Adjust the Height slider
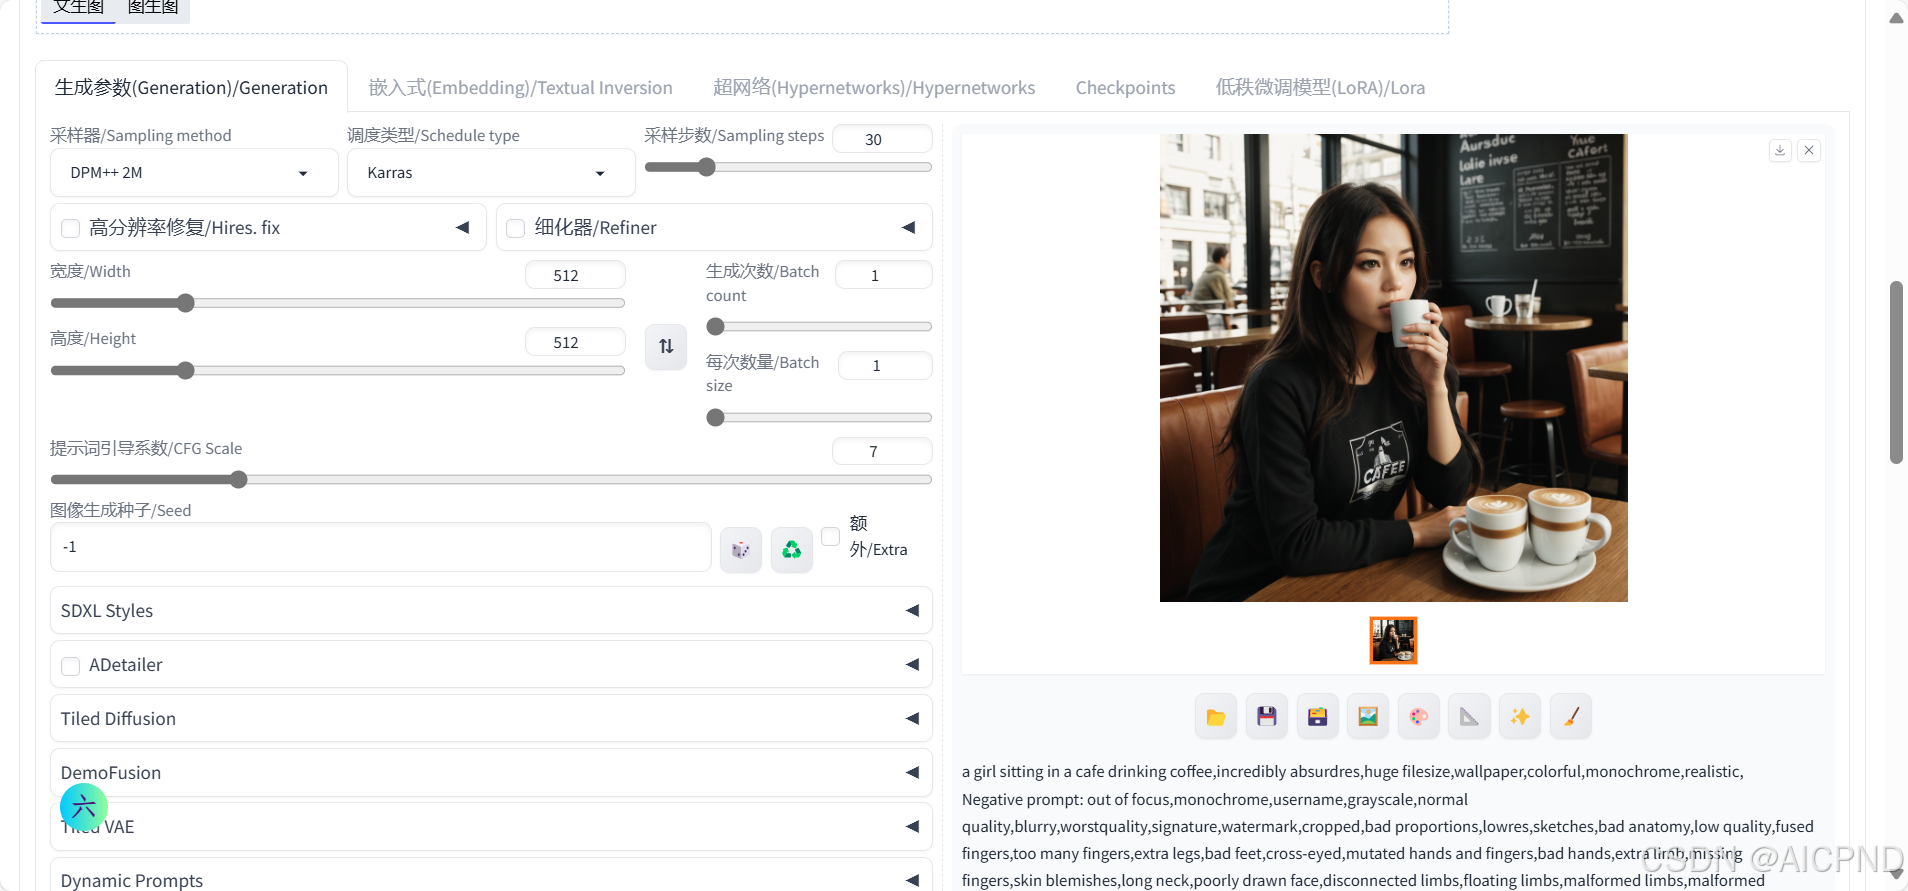This screenshot has width=1908, height=891. [x=337, y=371]
